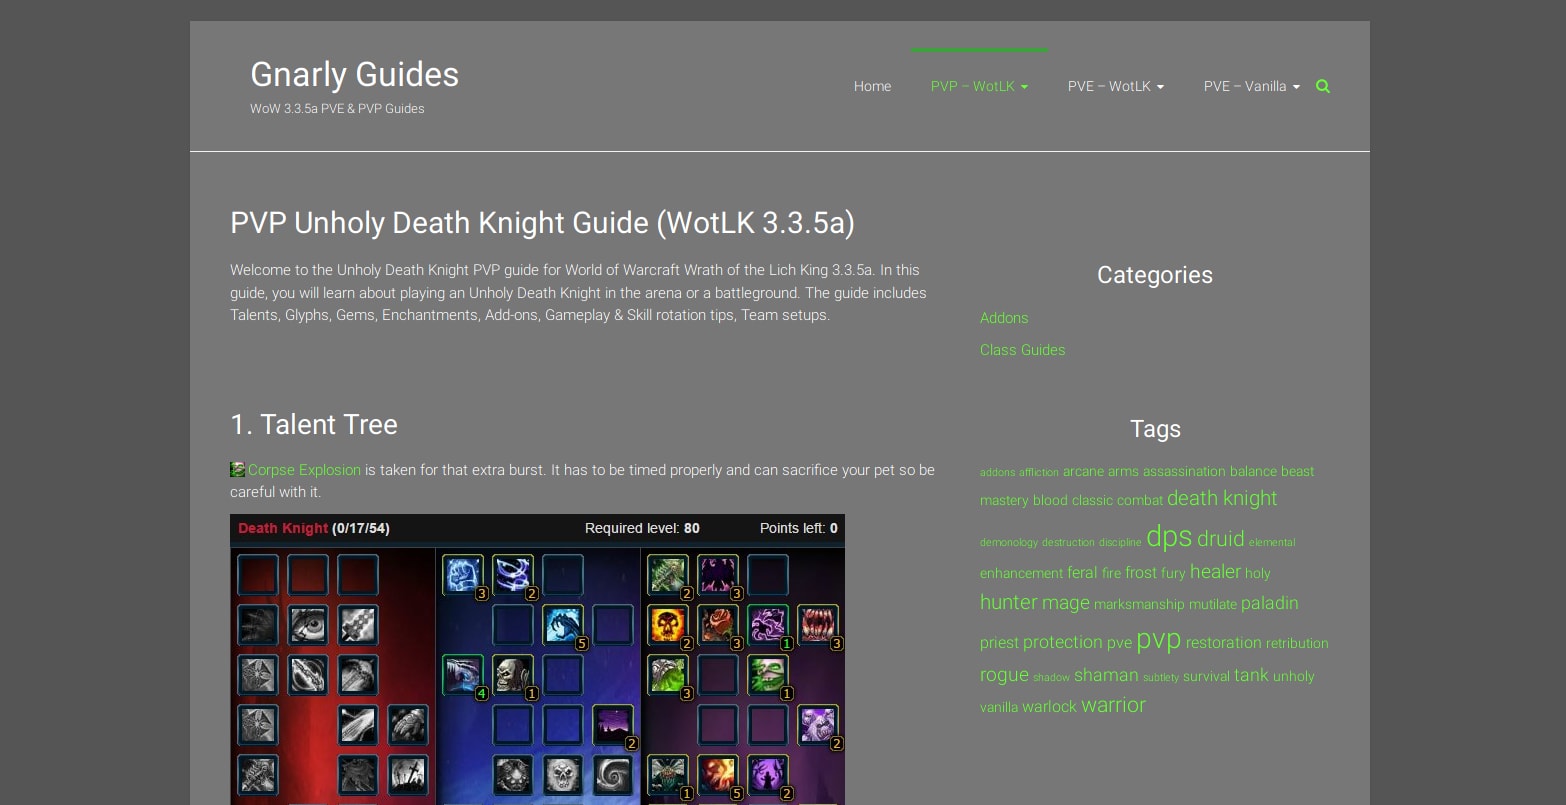
Task: Follow the Corpse Explosion text link
Action: click(x=304, y=470)
